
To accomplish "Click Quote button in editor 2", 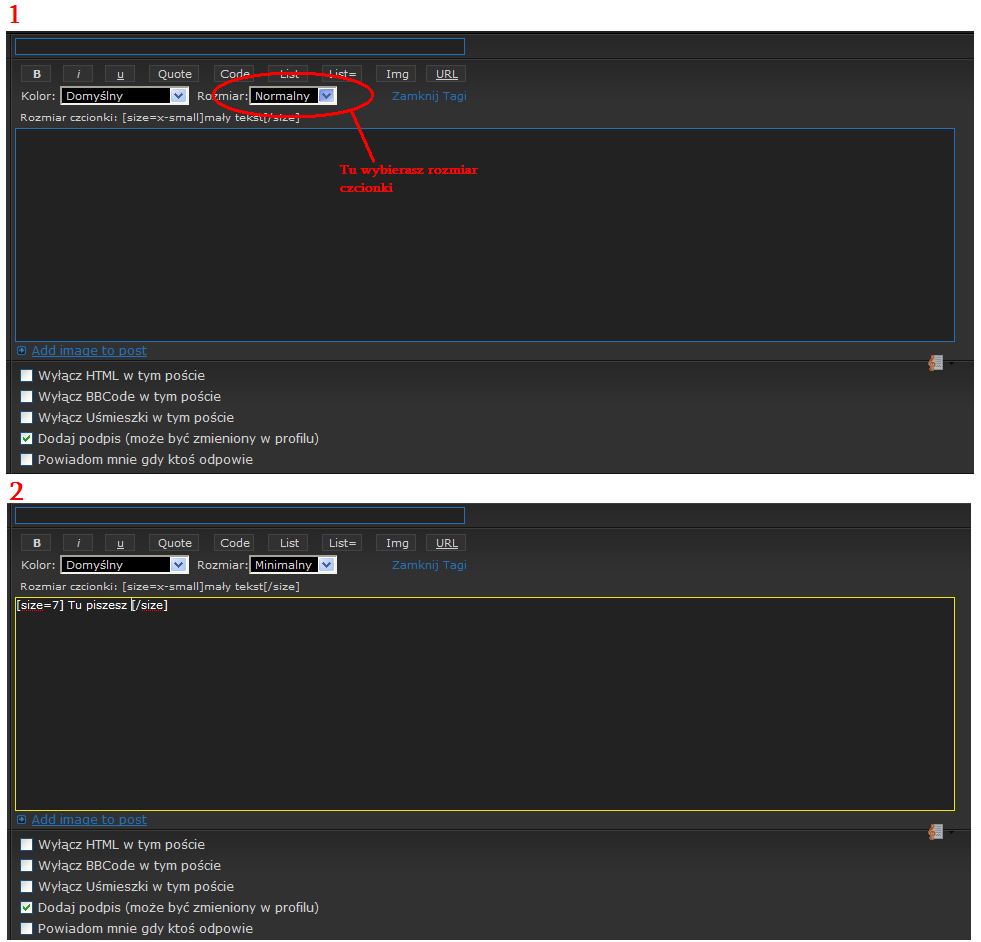I will [175, 543].
